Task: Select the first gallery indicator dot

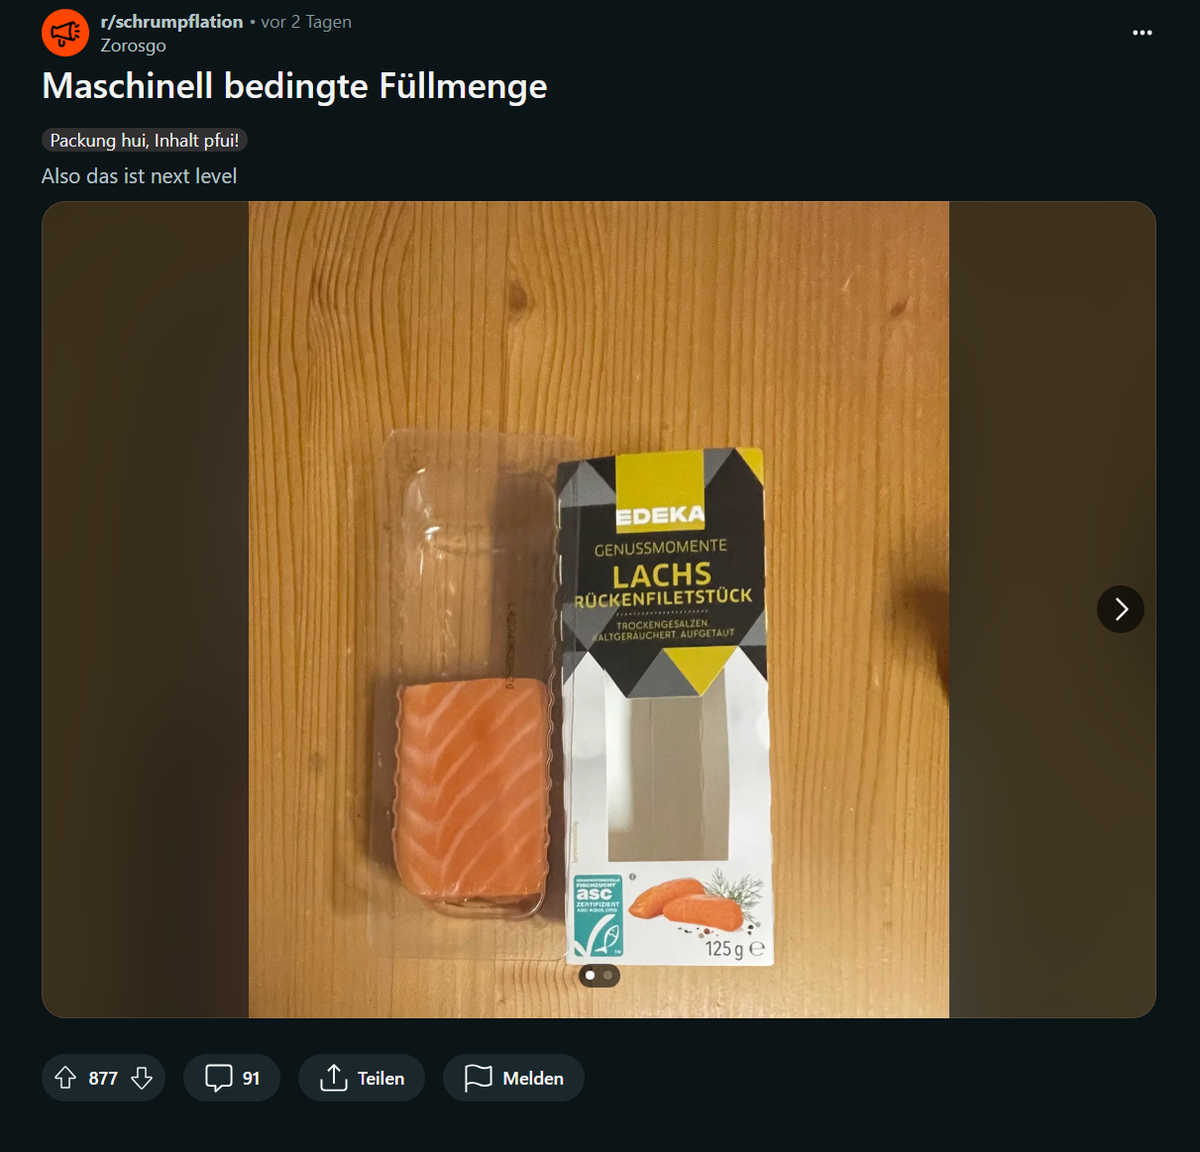Action: pyautogui.click(x=590, y=975)
